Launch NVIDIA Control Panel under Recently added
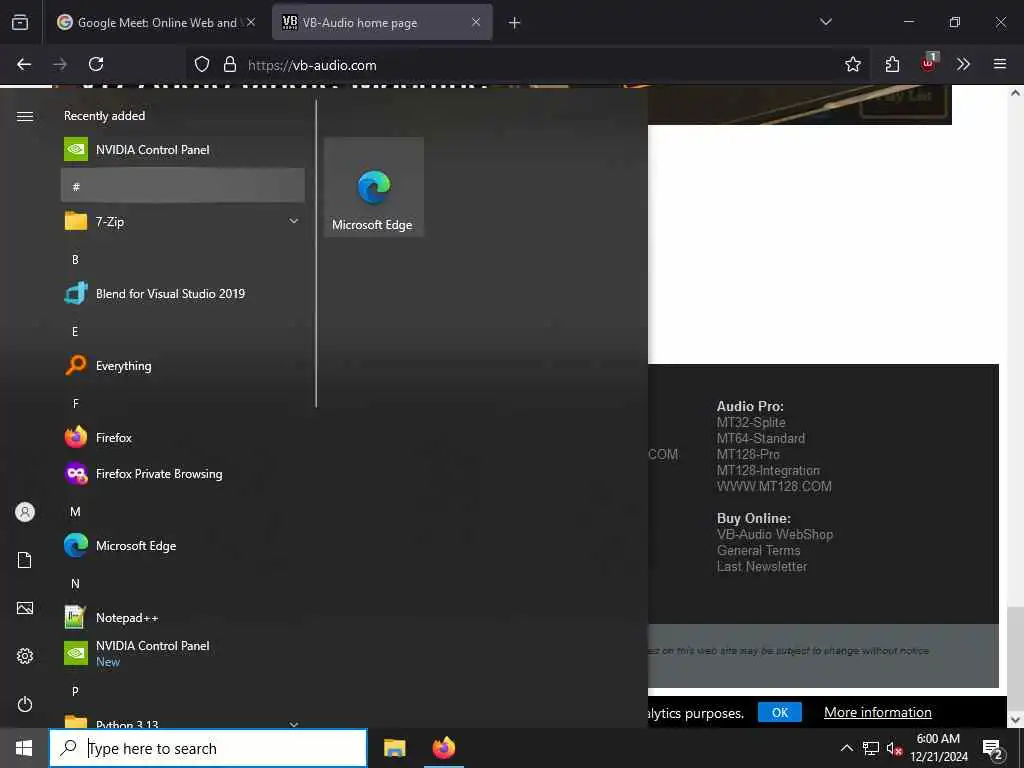Viewport: 1024px width, 768px height. point(183,150)
